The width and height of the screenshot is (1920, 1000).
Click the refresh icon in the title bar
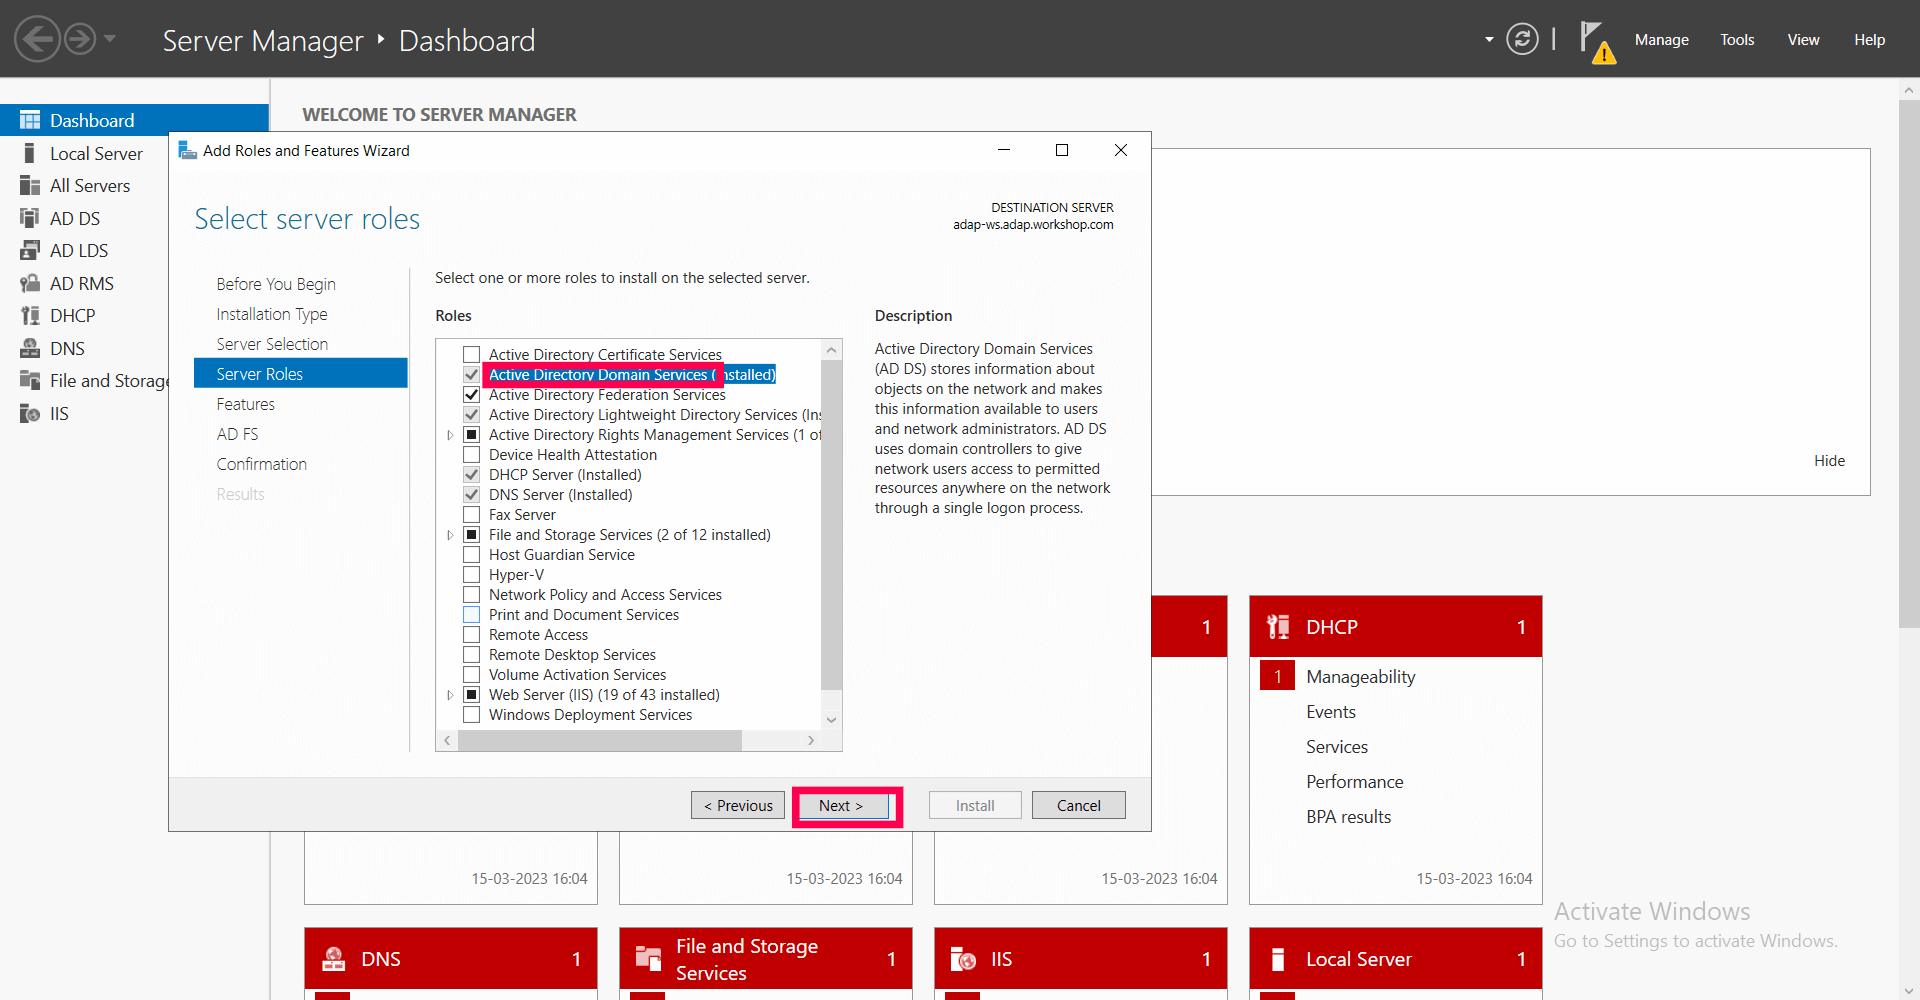(1521, 39)
